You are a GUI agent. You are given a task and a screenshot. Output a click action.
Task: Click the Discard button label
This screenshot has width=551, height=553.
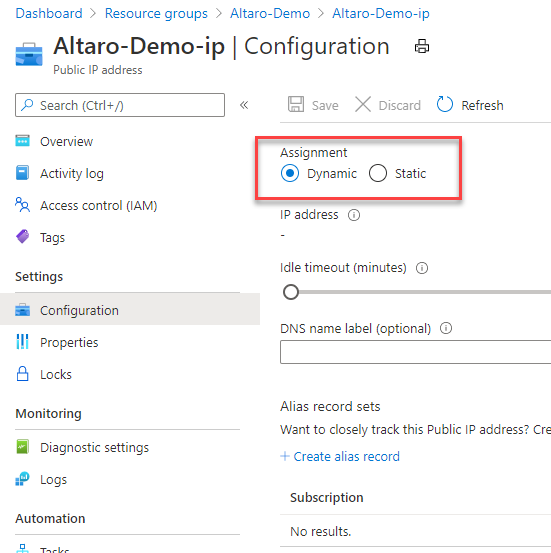400,105
